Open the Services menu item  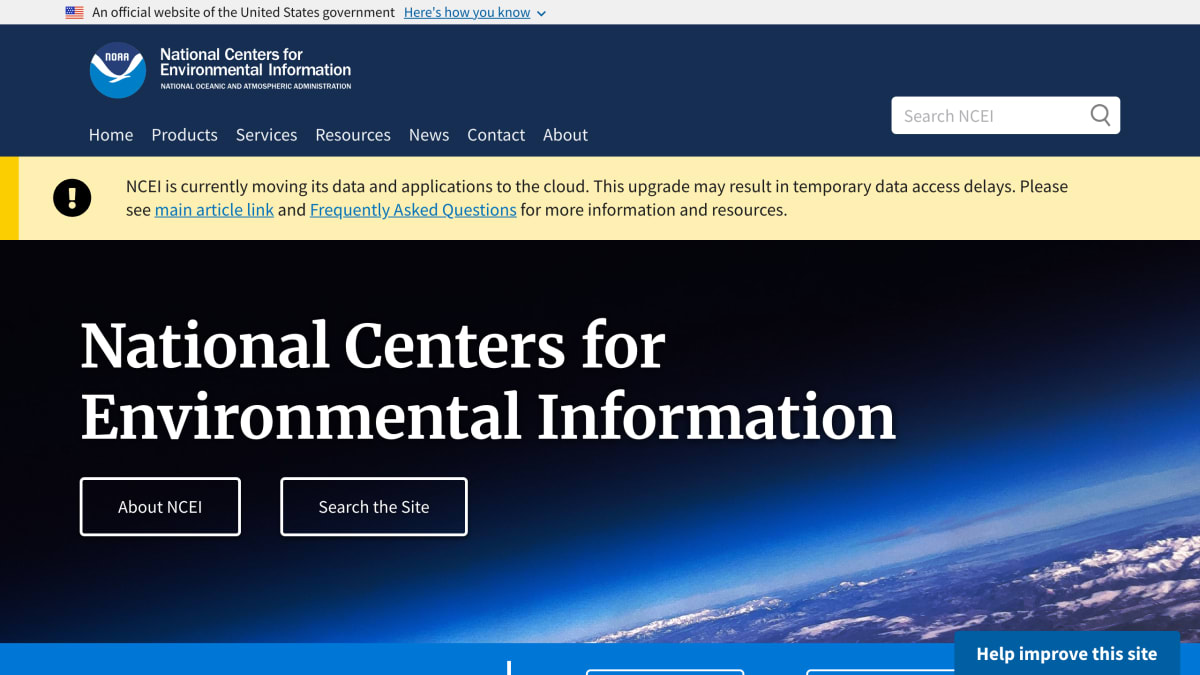pos(266,135)
